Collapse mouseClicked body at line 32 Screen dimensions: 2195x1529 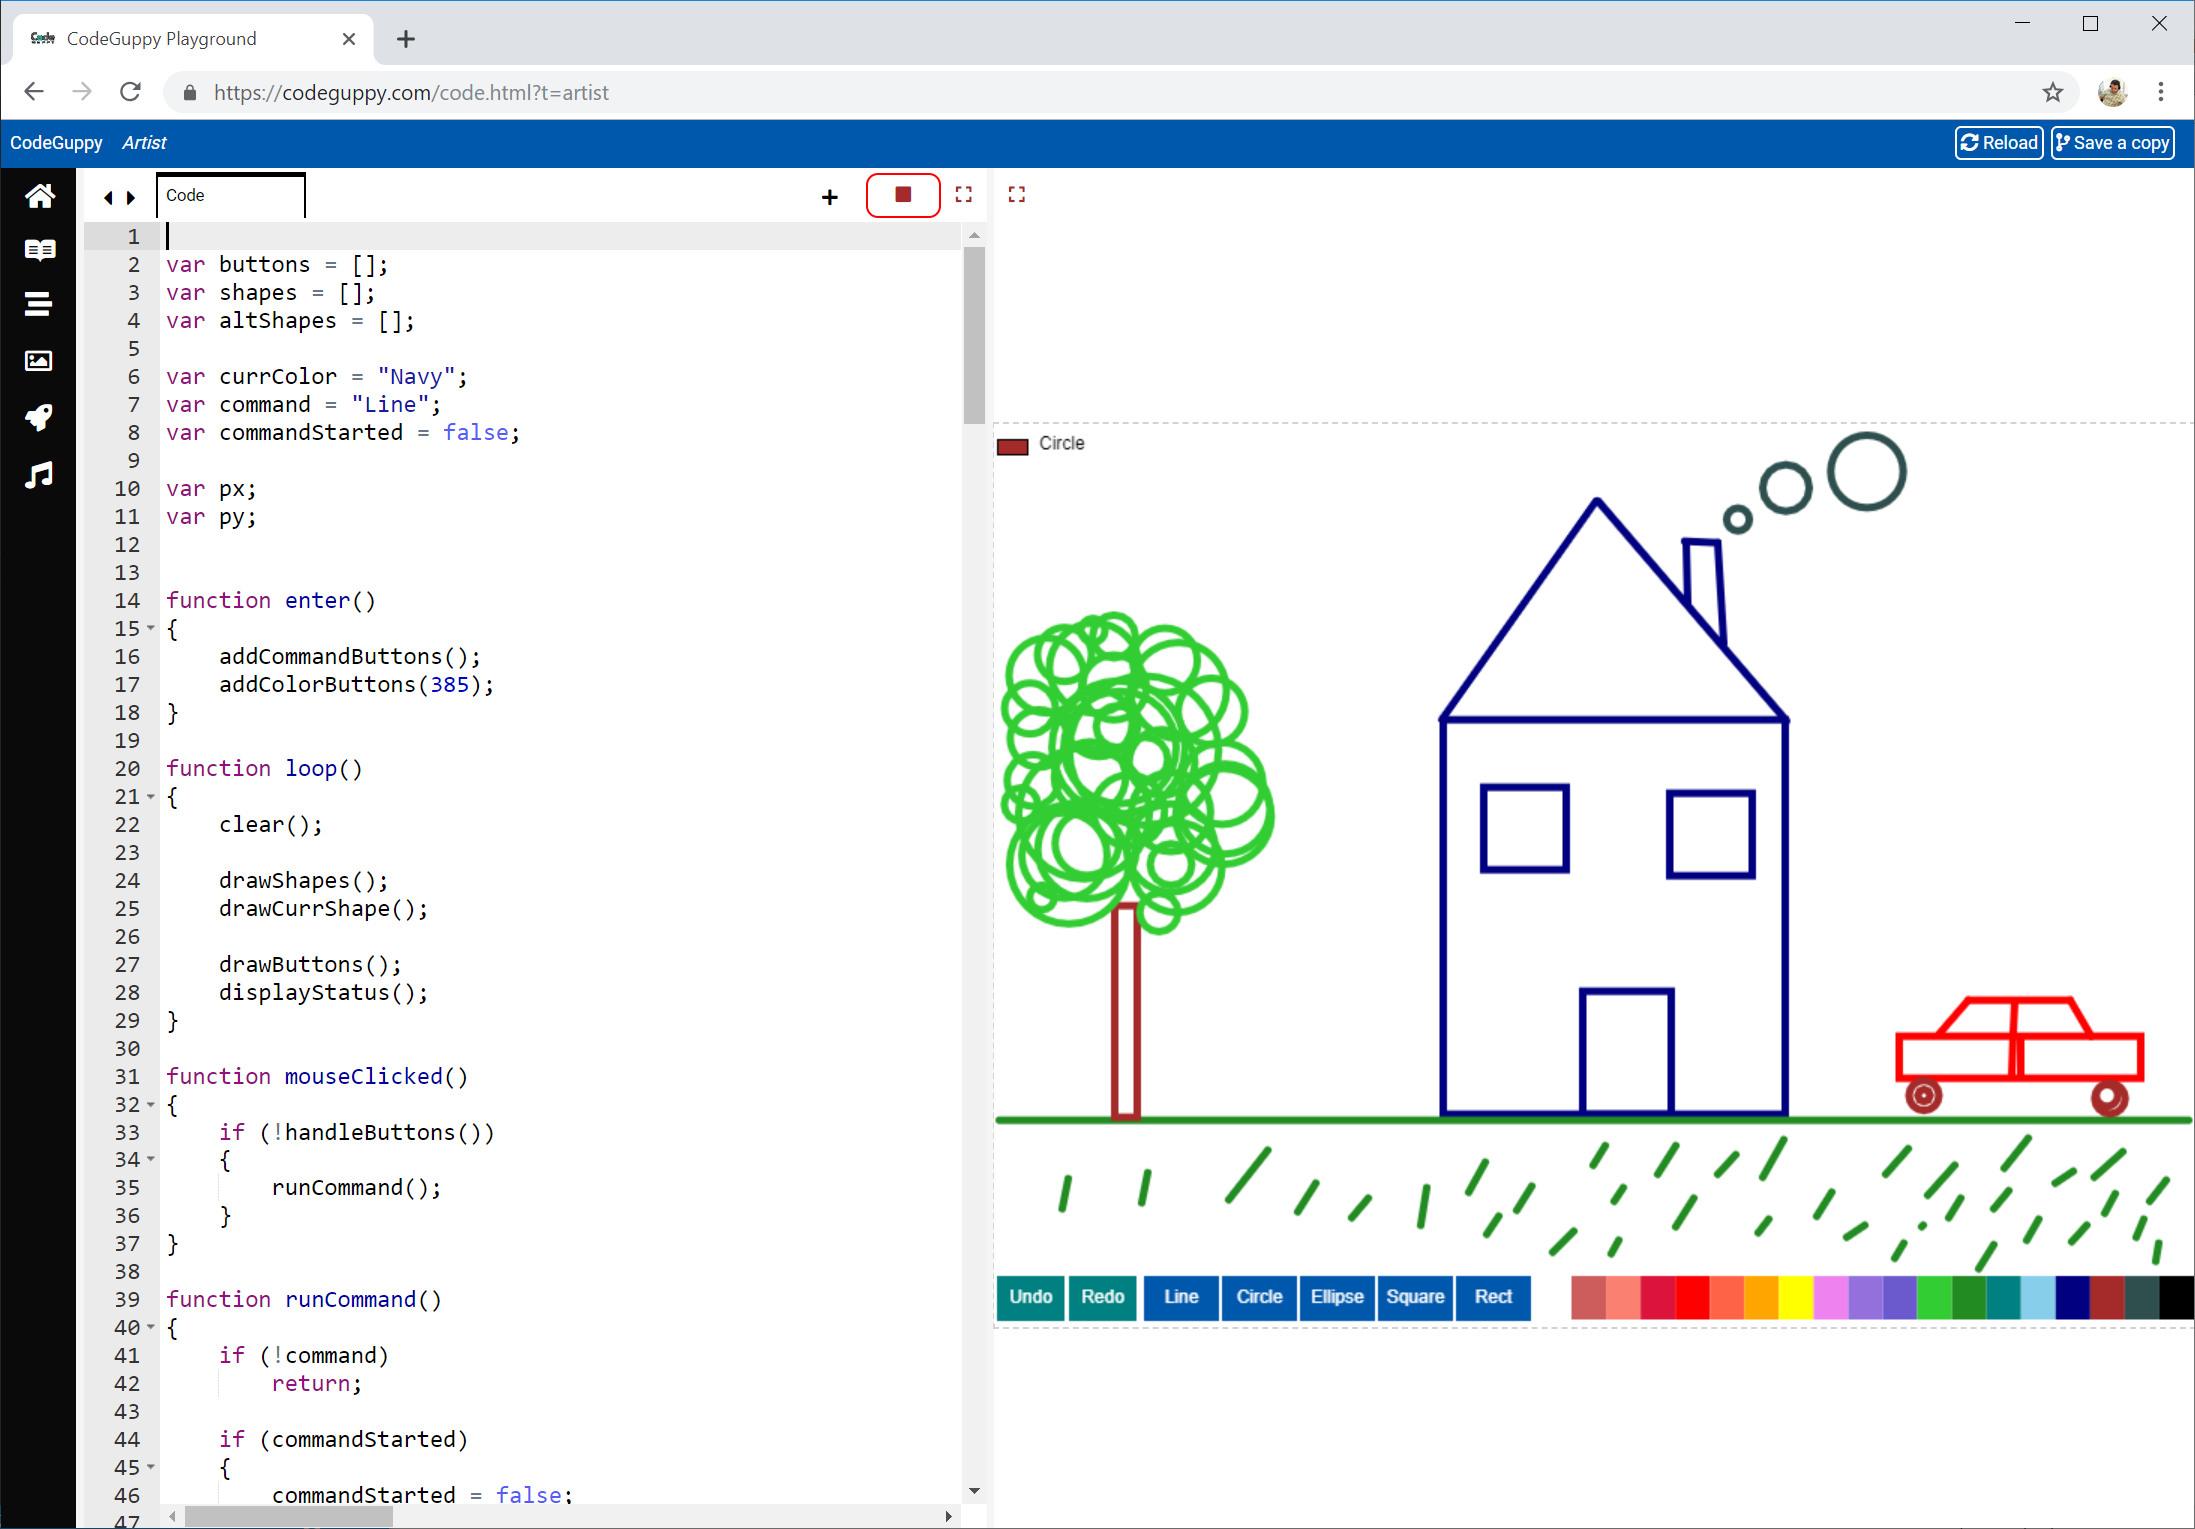(x=151, y=1104)
